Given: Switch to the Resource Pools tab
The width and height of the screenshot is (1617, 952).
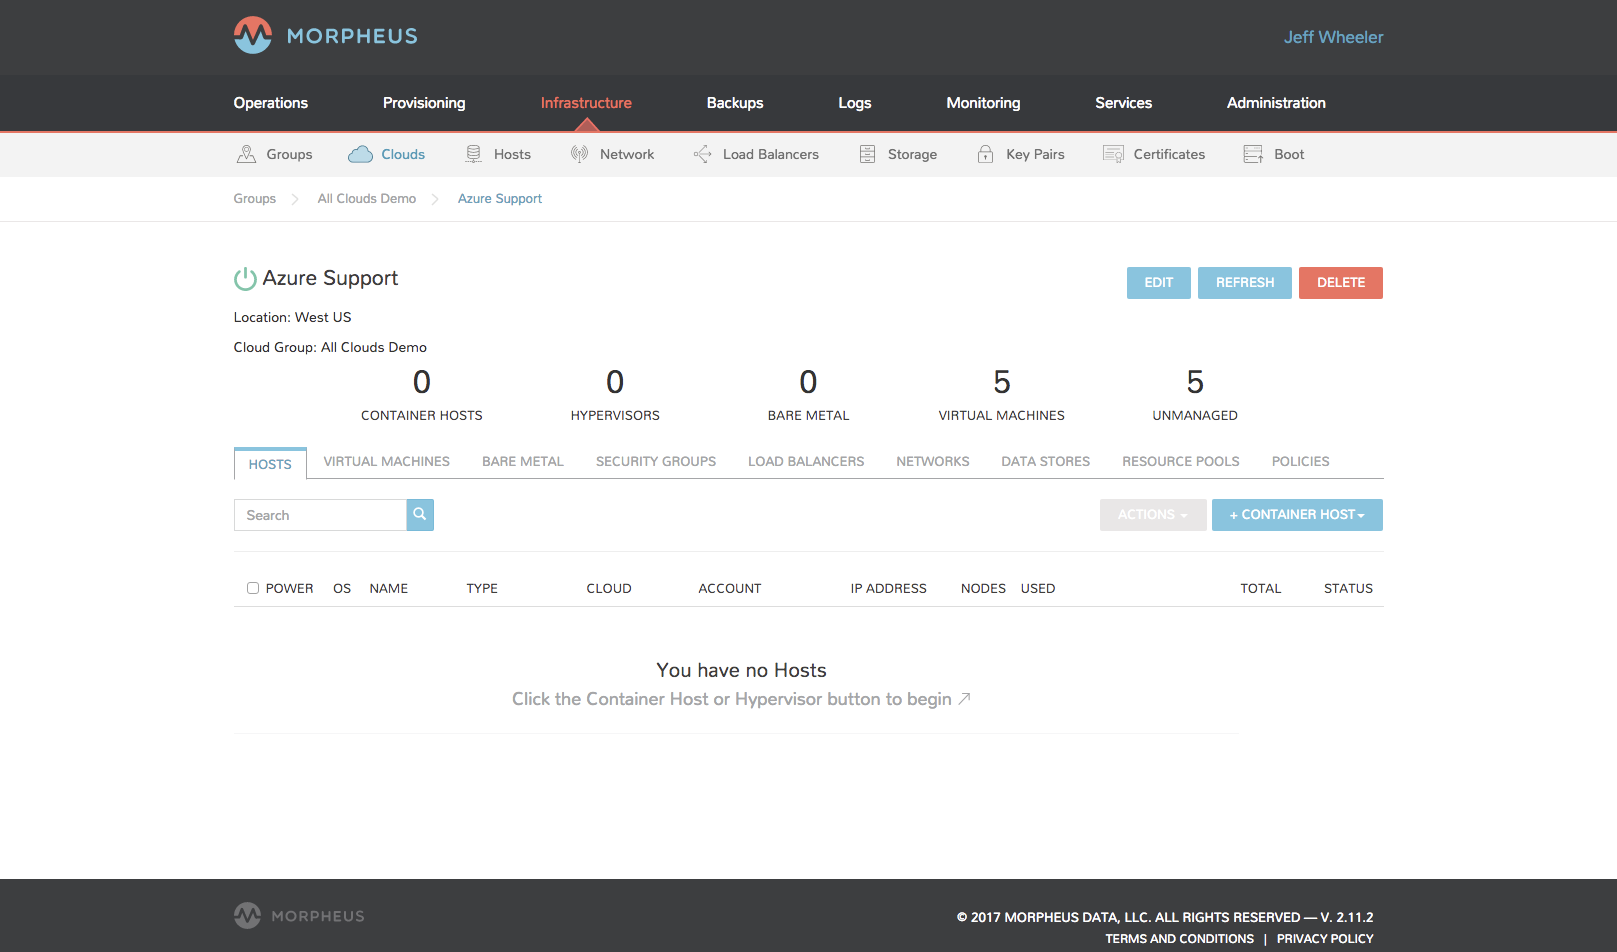Looking at the screenshot, I should pos(1181,461).
